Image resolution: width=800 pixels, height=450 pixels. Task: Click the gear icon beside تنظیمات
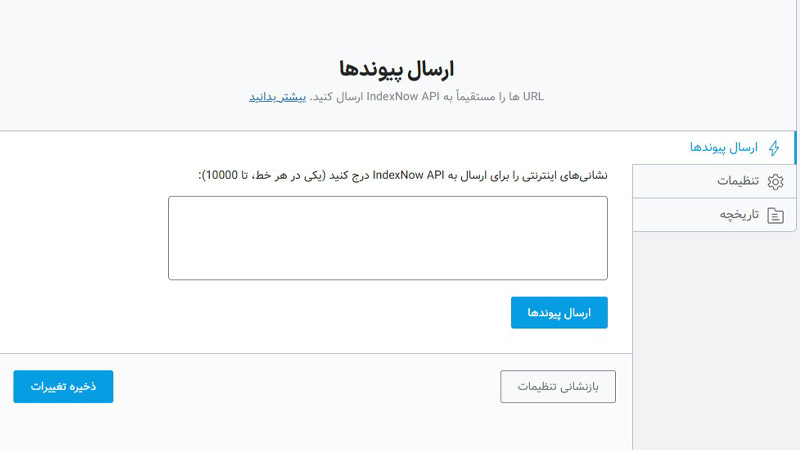(775, 181)
